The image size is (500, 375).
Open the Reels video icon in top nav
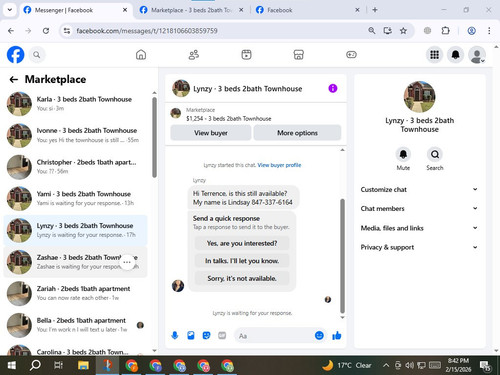[x=246, y=55]
